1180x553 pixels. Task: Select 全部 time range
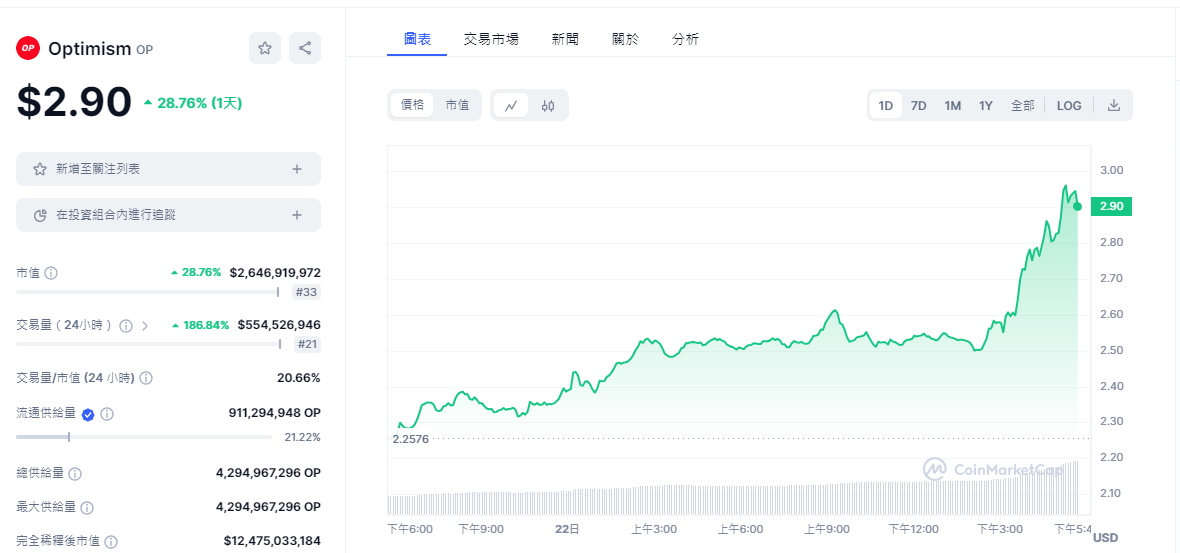[1022, 105]
